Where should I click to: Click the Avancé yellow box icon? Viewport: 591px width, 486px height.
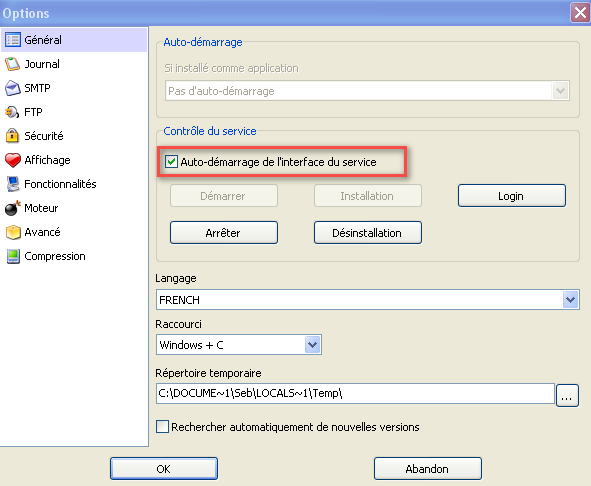13,232
